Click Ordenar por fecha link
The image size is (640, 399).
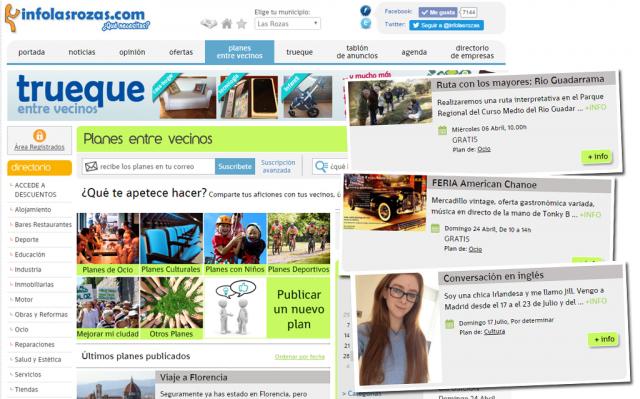point(300,357)
